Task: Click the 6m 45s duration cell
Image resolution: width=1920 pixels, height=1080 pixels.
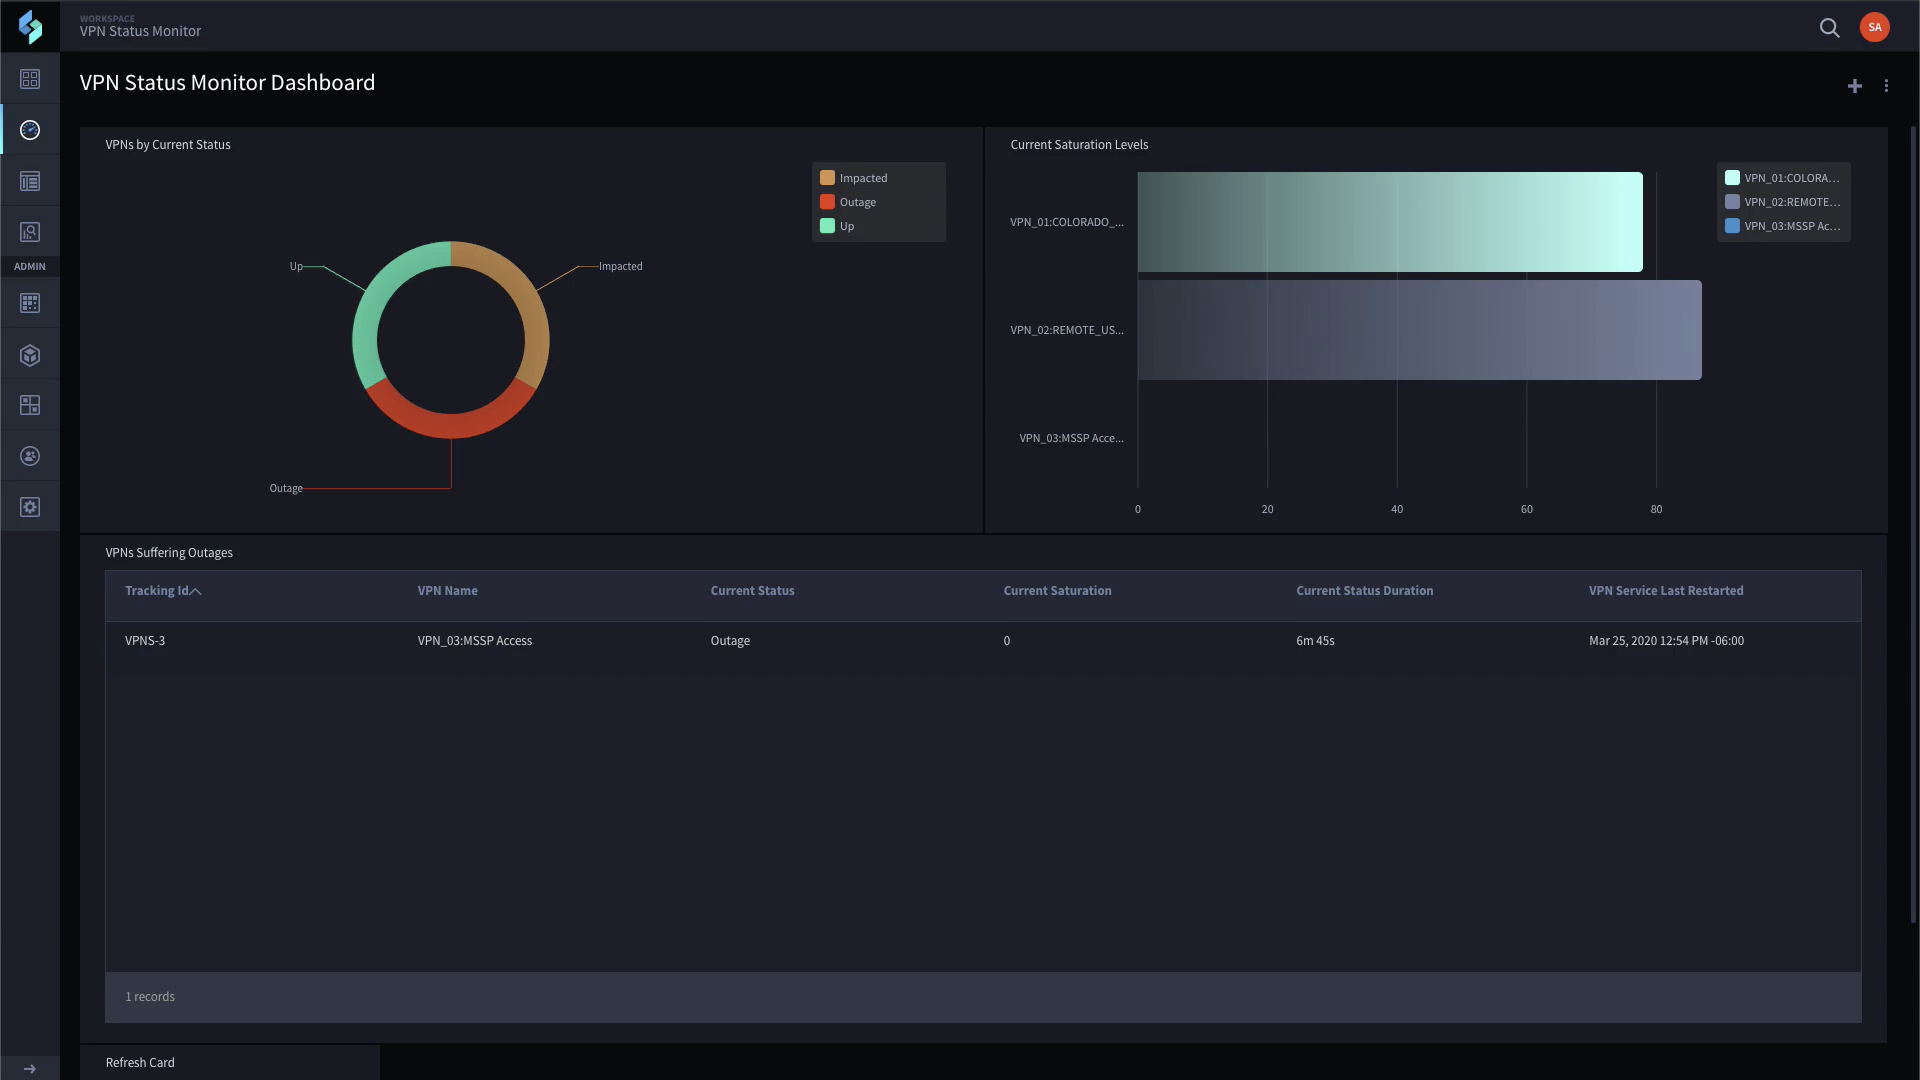Action: [1315, 641]
